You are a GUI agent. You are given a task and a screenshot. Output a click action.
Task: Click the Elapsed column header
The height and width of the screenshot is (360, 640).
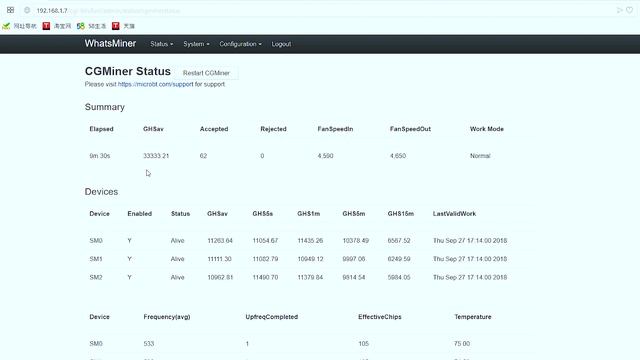point(101,129)
